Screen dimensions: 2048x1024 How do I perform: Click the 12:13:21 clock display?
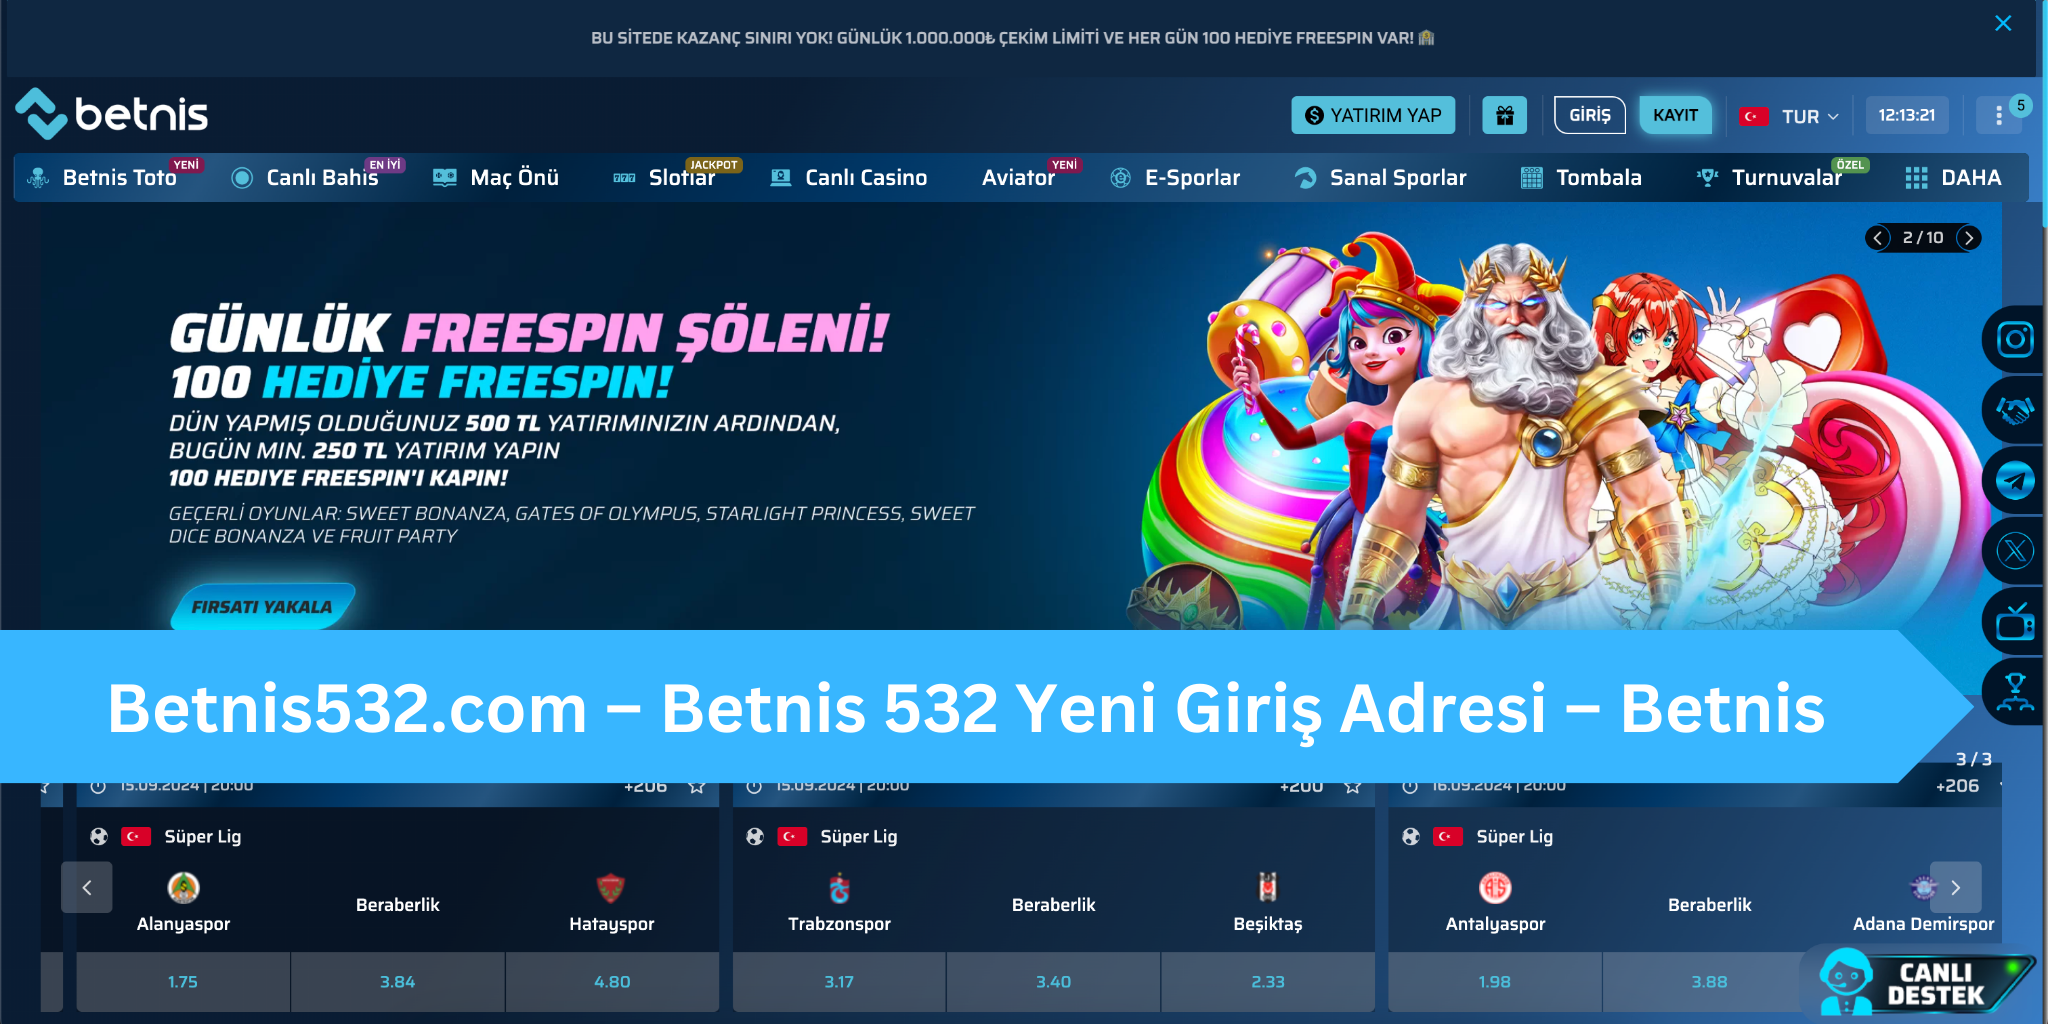1907,115
